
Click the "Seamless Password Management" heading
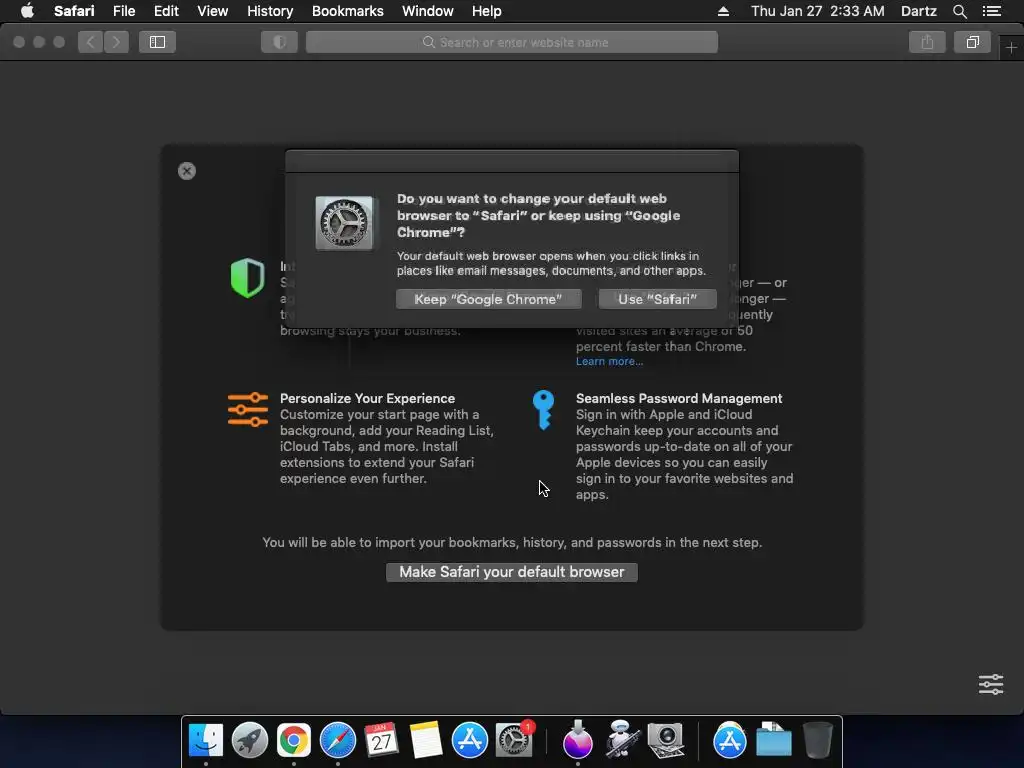[679, 398]
